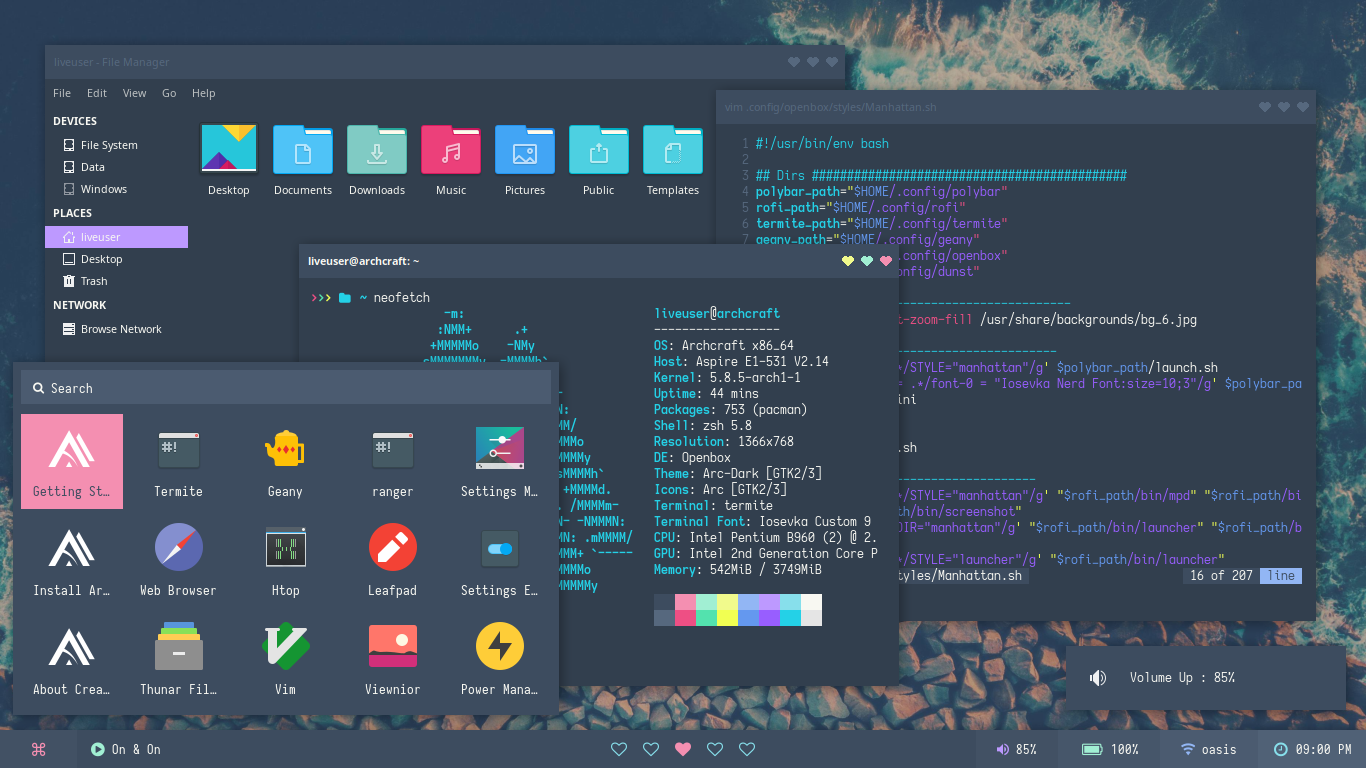
Task: Open the File menu in File Manager
Action: (x=62, y=93)
